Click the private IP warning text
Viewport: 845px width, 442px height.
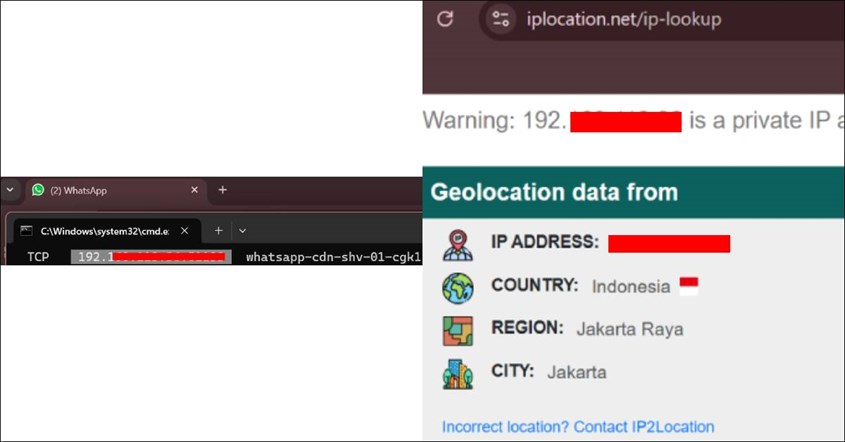(633, 121)
